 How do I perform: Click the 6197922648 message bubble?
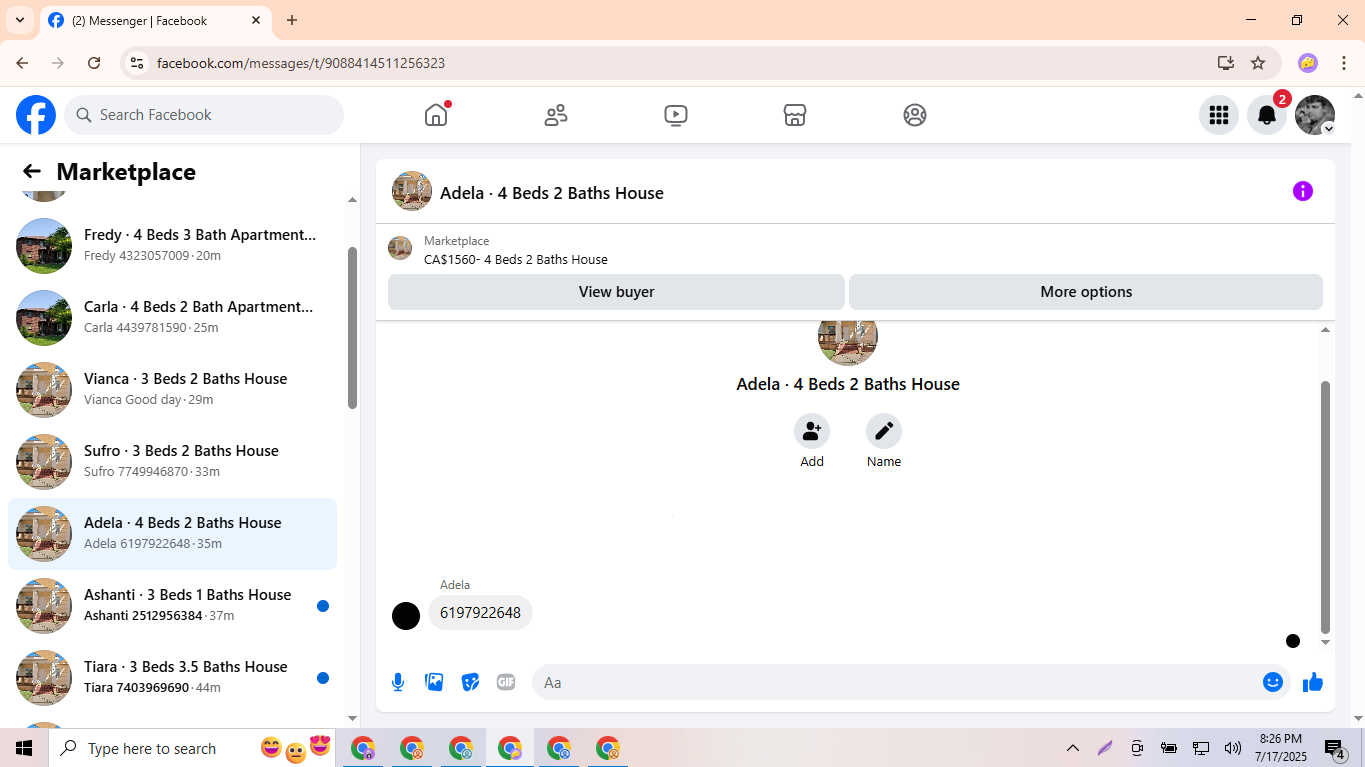[x=480, y=613]
